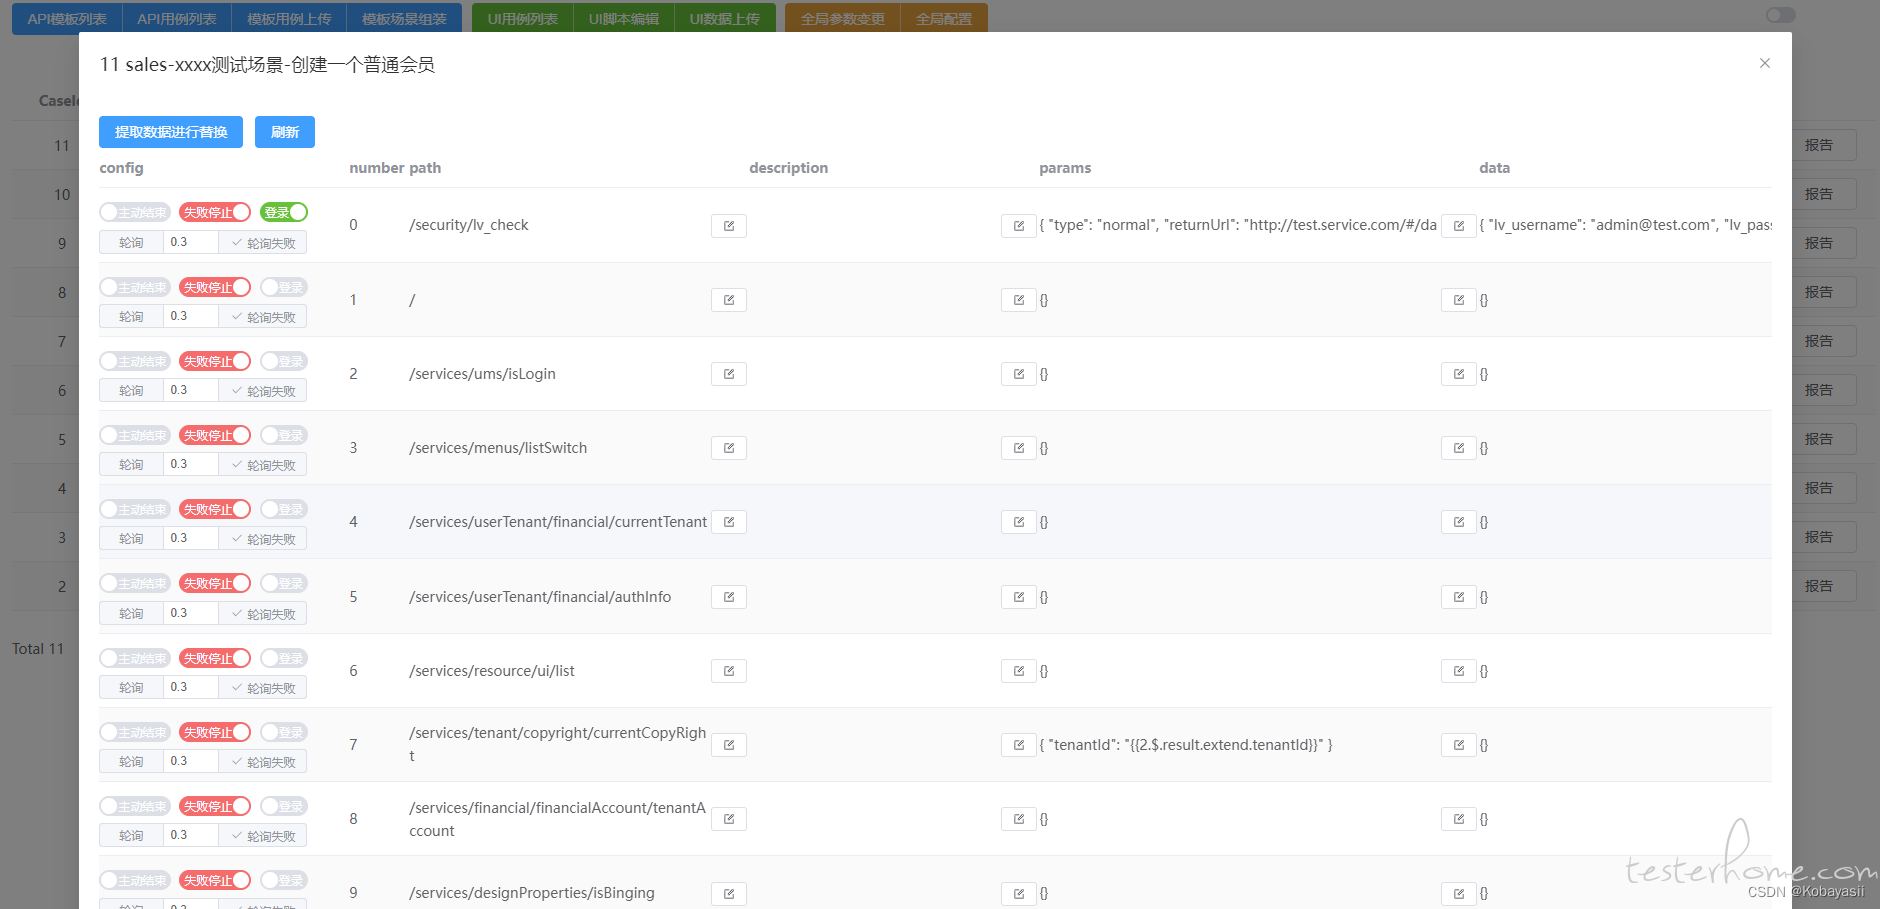This screenshot has height=909, width=1880.
Task: Edit data for row number 1
Action: click(x=1458, y=300)
